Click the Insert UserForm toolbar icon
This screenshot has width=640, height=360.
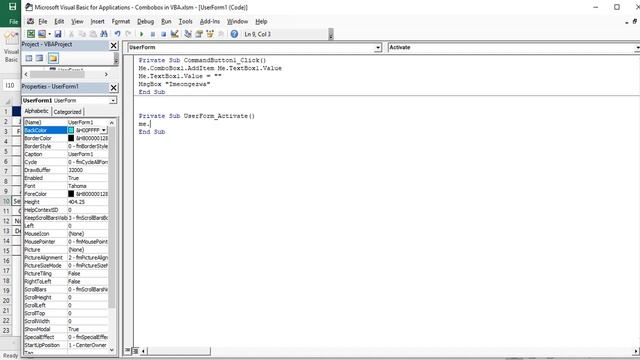click(x=42, y=34)
